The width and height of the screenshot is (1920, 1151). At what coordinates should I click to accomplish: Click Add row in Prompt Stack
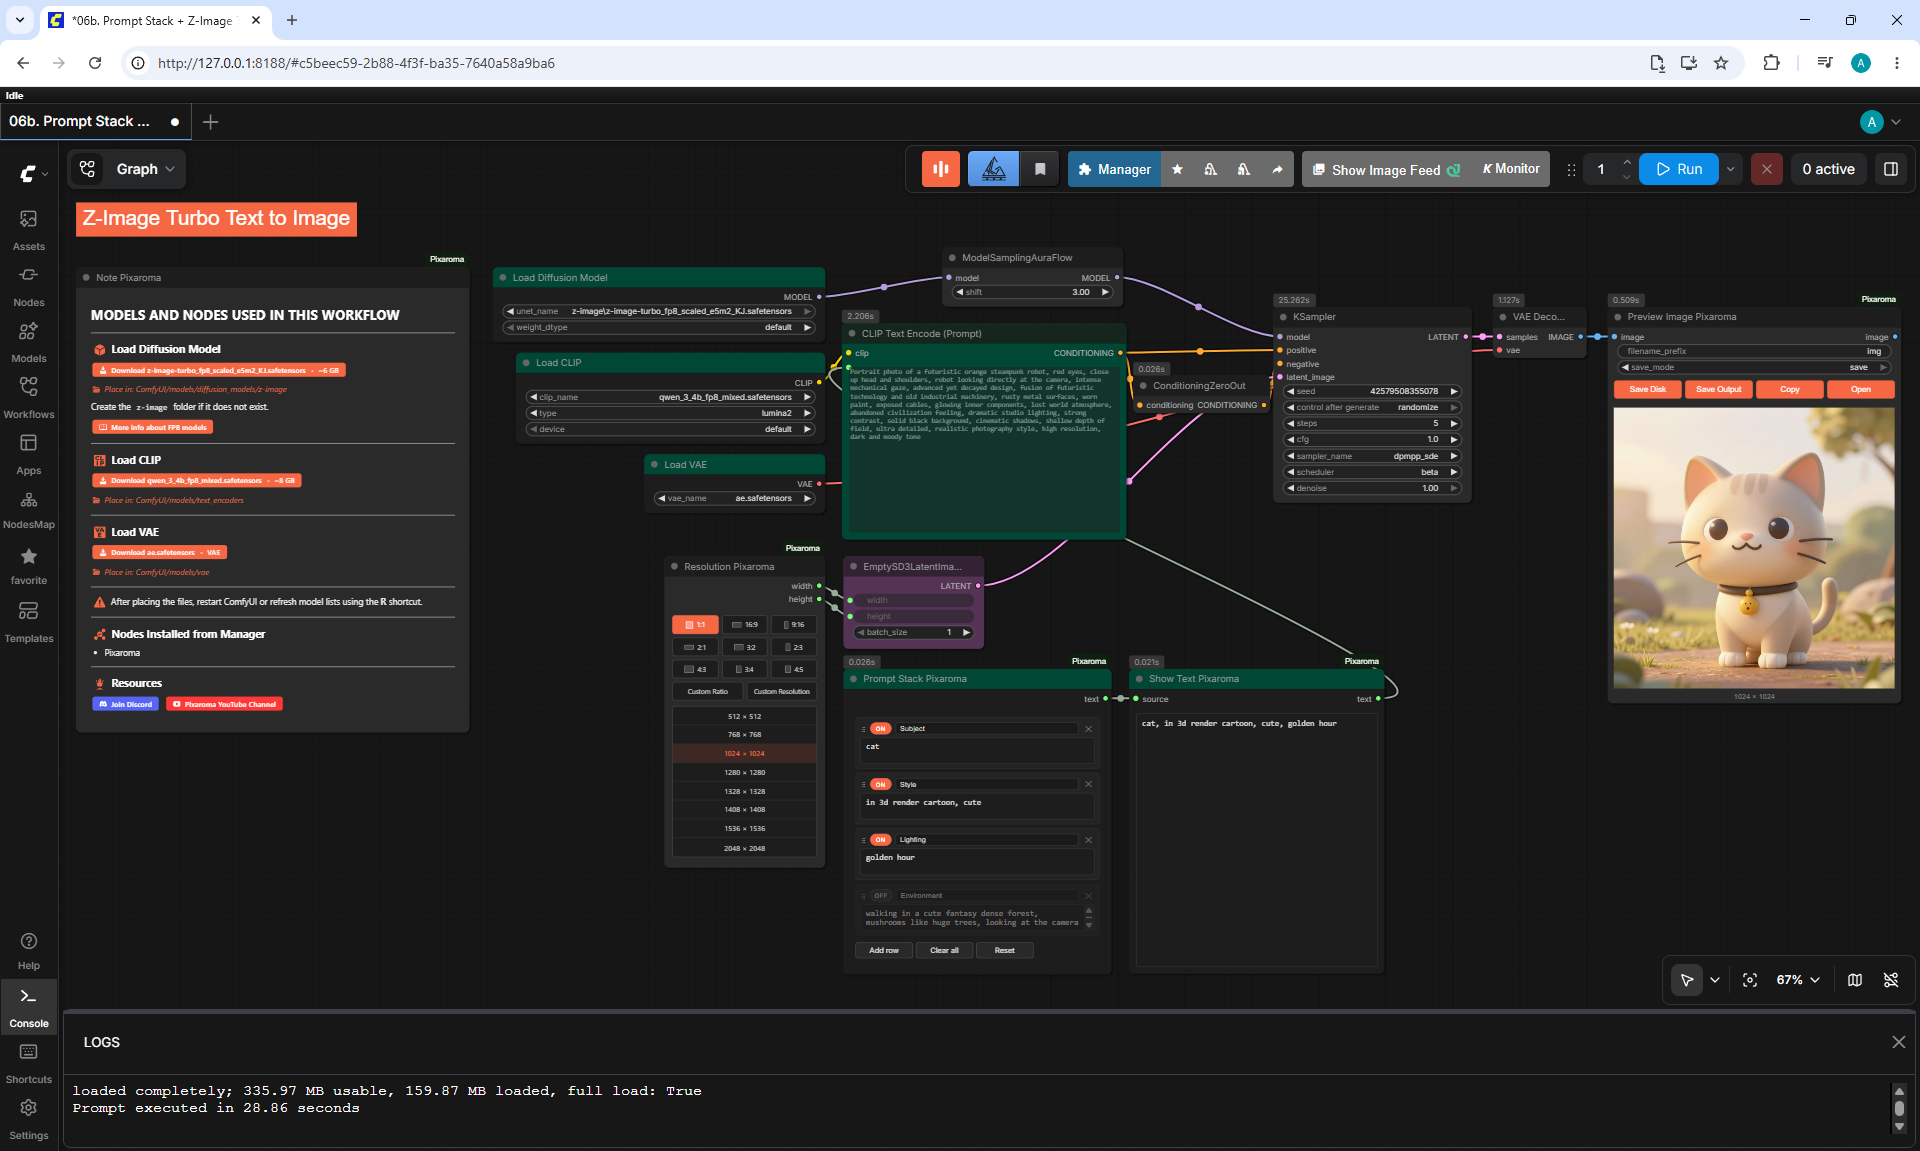[x=884, y=950]
